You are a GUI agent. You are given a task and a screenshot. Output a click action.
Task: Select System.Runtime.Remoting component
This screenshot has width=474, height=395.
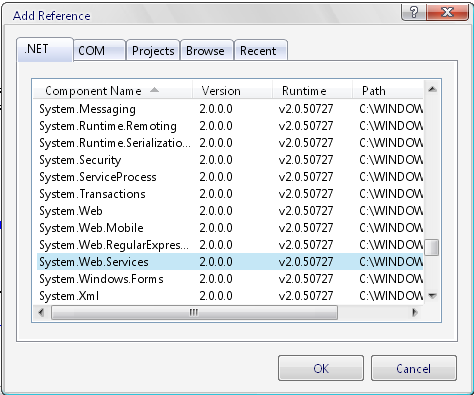[x=230, y=126]
